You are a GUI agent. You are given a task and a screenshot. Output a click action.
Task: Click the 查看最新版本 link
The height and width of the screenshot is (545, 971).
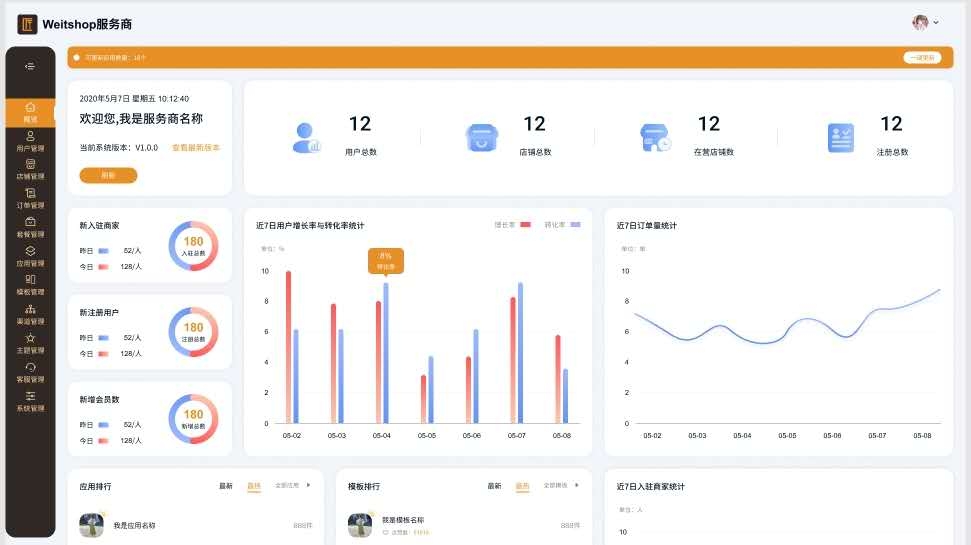tap(196, 147)
